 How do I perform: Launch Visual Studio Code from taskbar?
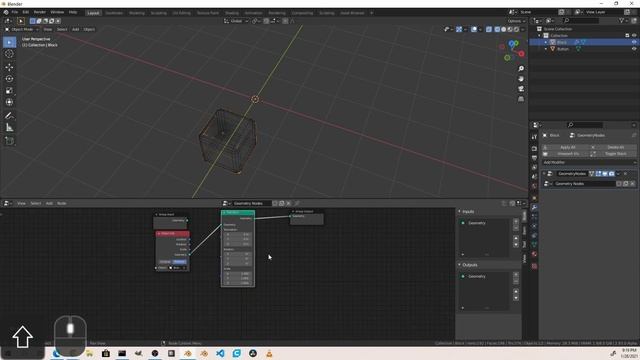click(220, 353)
